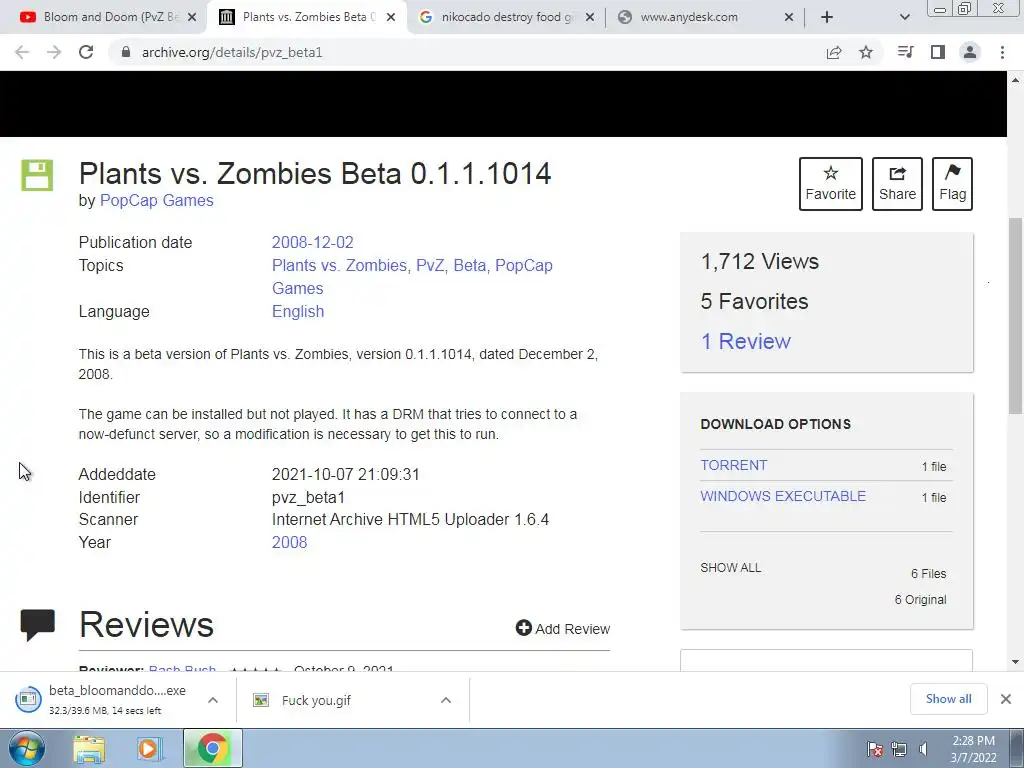The height and width of the screenshot is (768, 1024).
Task: Click the page vertical scrollbar thumb
Action: (x=1015, y=315)
